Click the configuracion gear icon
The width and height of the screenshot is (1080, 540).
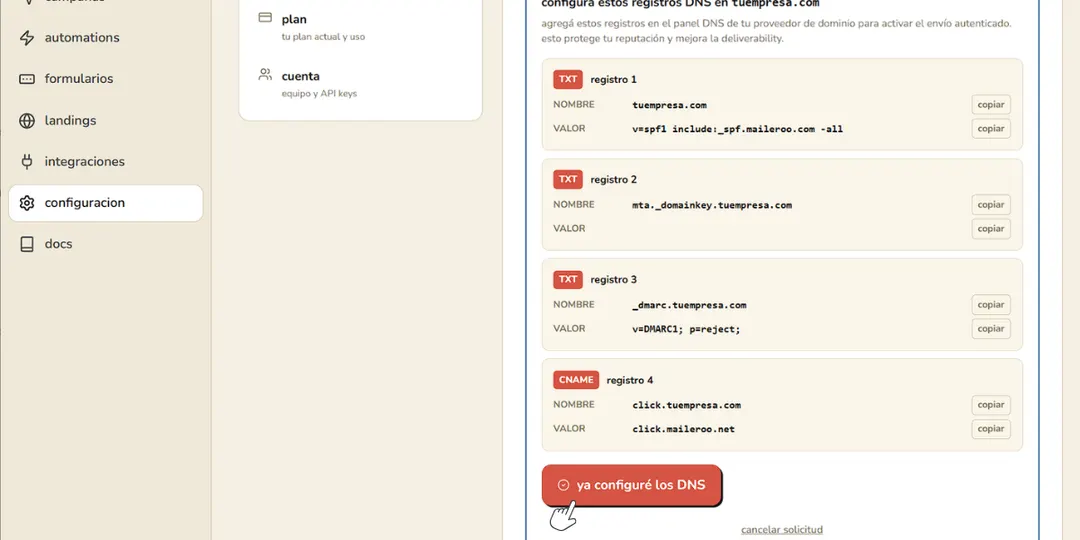[x=27, y=203]
